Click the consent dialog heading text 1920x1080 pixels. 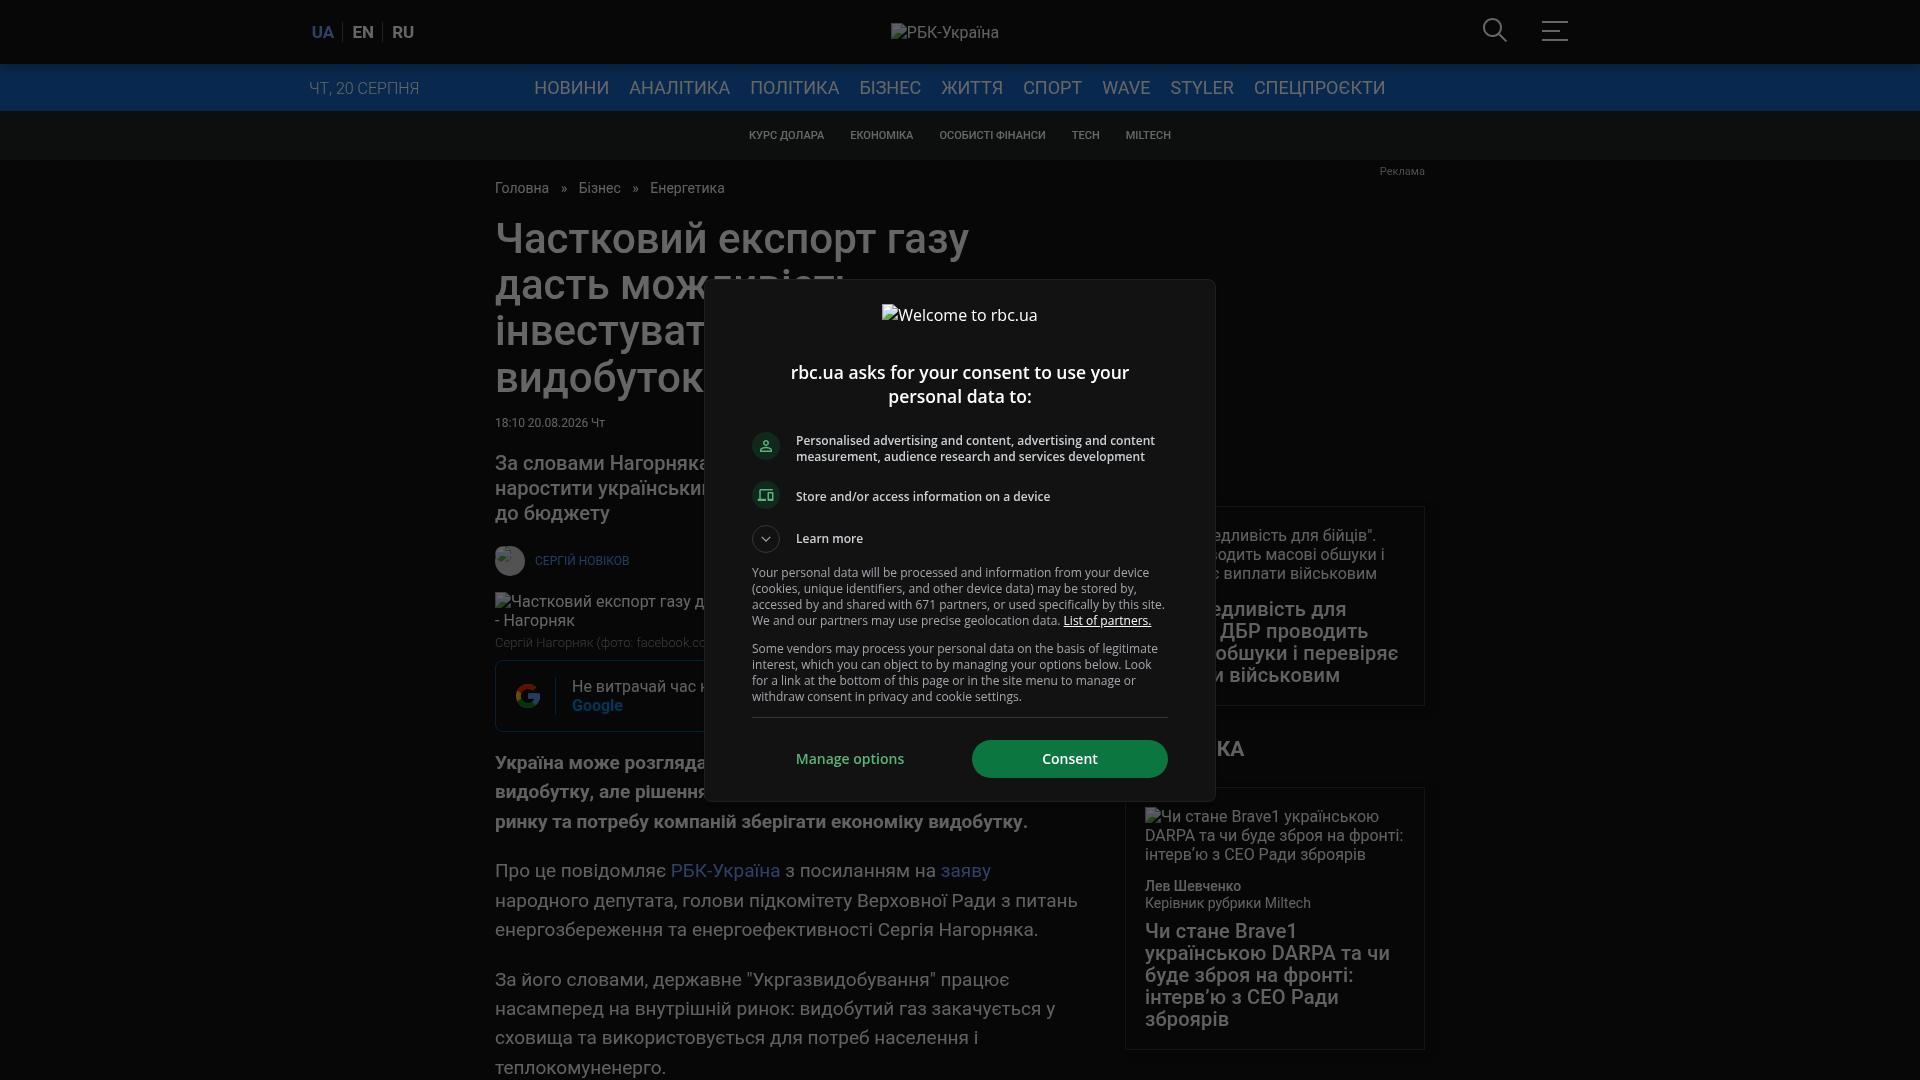[x=960, y=385]
